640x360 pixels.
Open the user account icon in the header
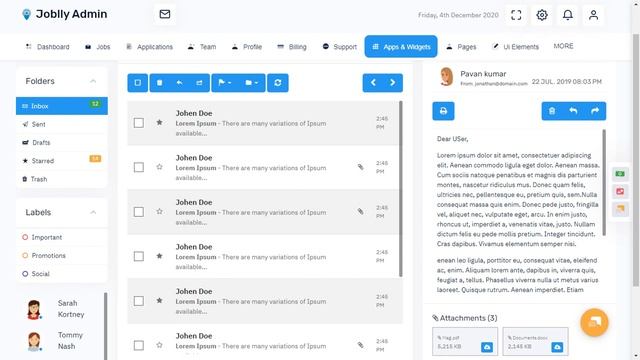[593, 15]
